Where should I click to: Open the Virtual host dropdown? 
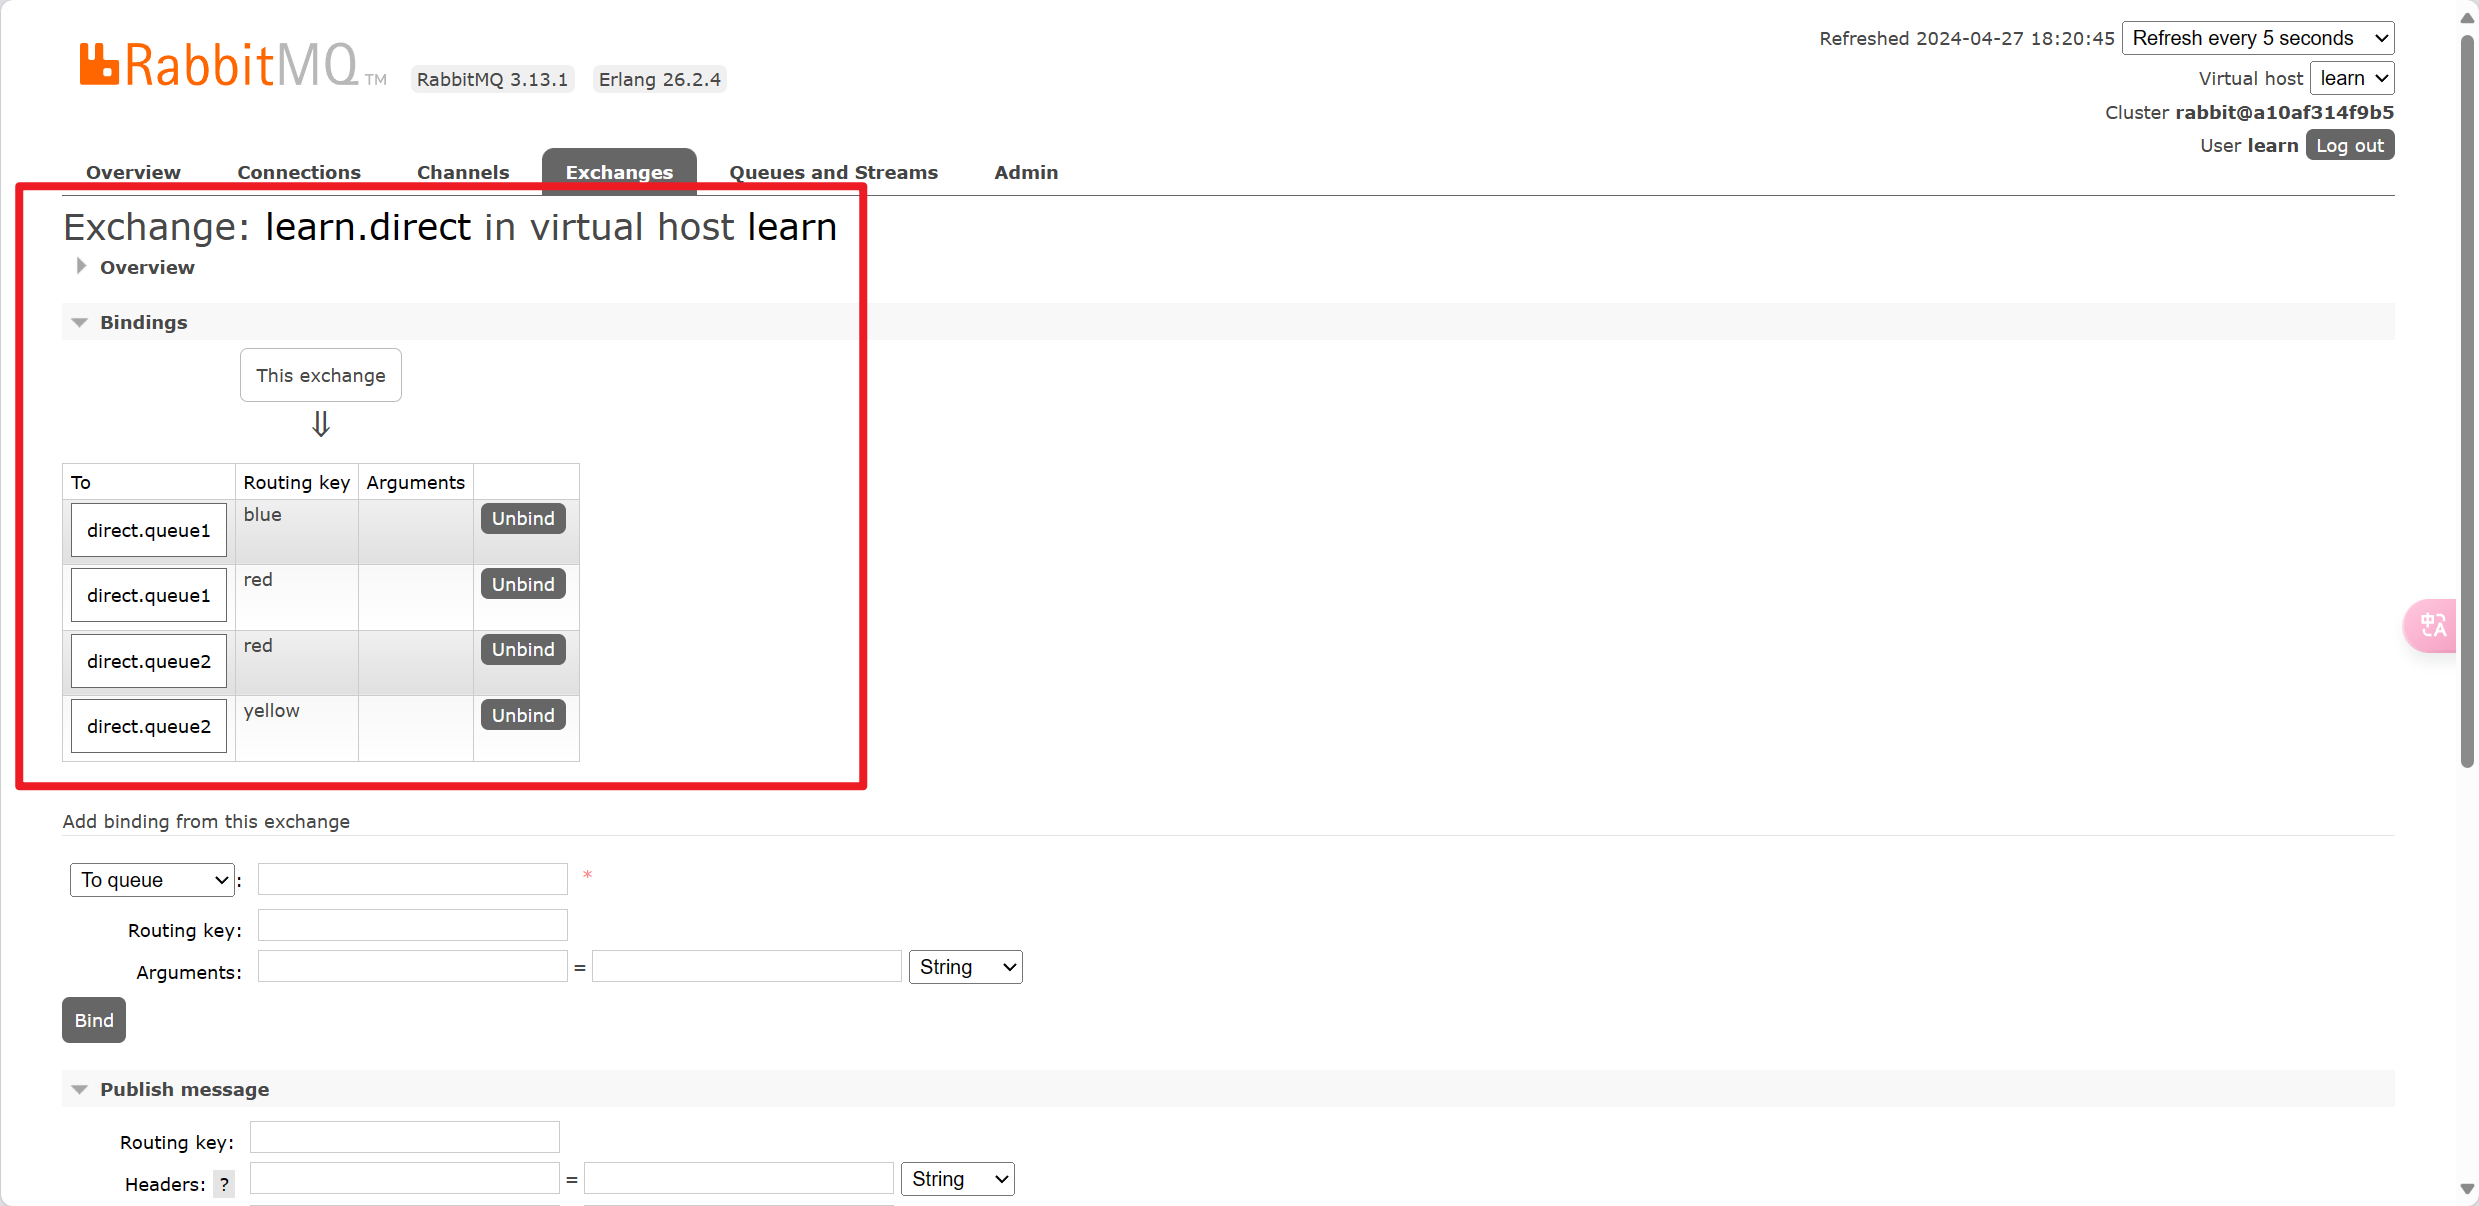point(2351,78)
